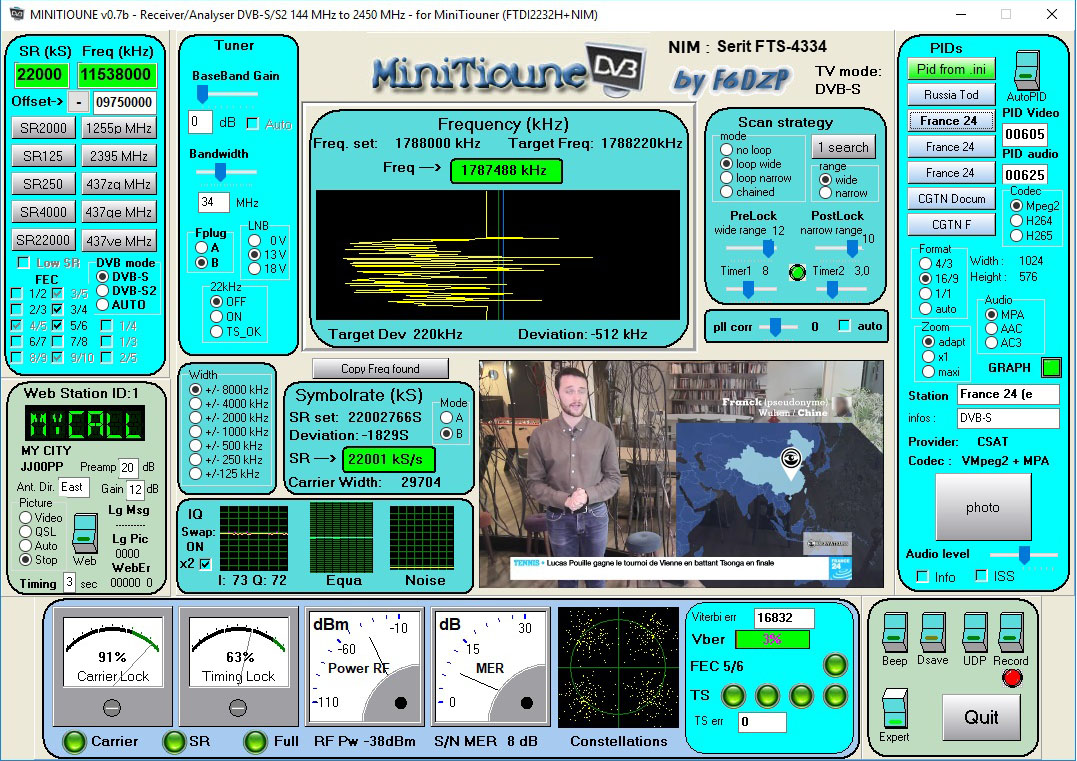Click the Station name field

(x=1008, y=394)
